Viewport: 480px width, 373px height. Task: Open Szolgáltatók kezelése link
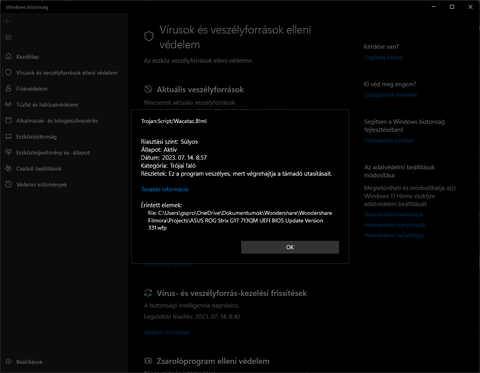tap(390, 95)
